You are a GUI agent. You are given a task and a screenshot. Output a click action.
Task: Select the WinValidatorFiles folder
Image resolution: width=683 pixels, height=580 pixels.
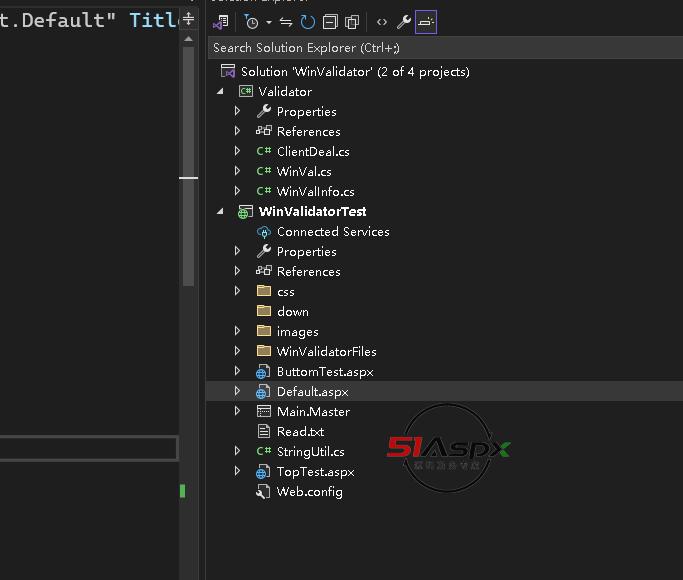click(327, 352)
